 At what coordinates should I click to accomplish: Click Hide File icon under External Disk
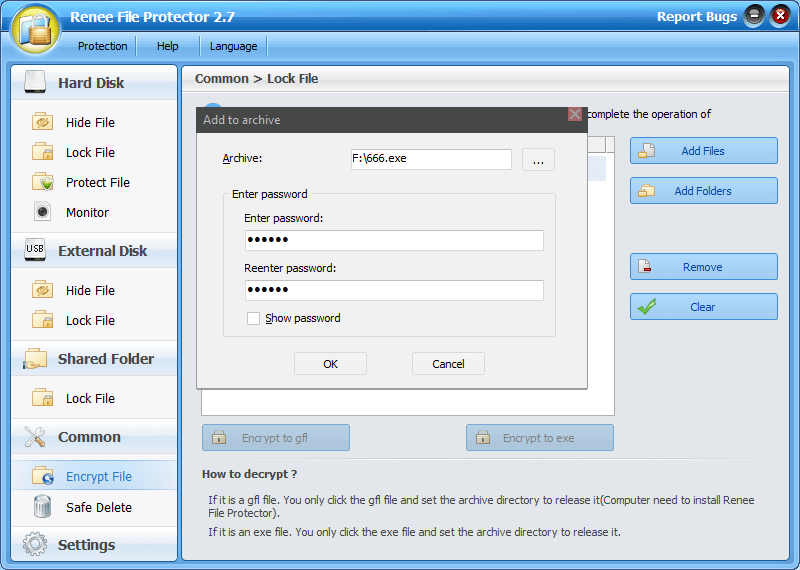pyautogui.click(x=42, y=290)
